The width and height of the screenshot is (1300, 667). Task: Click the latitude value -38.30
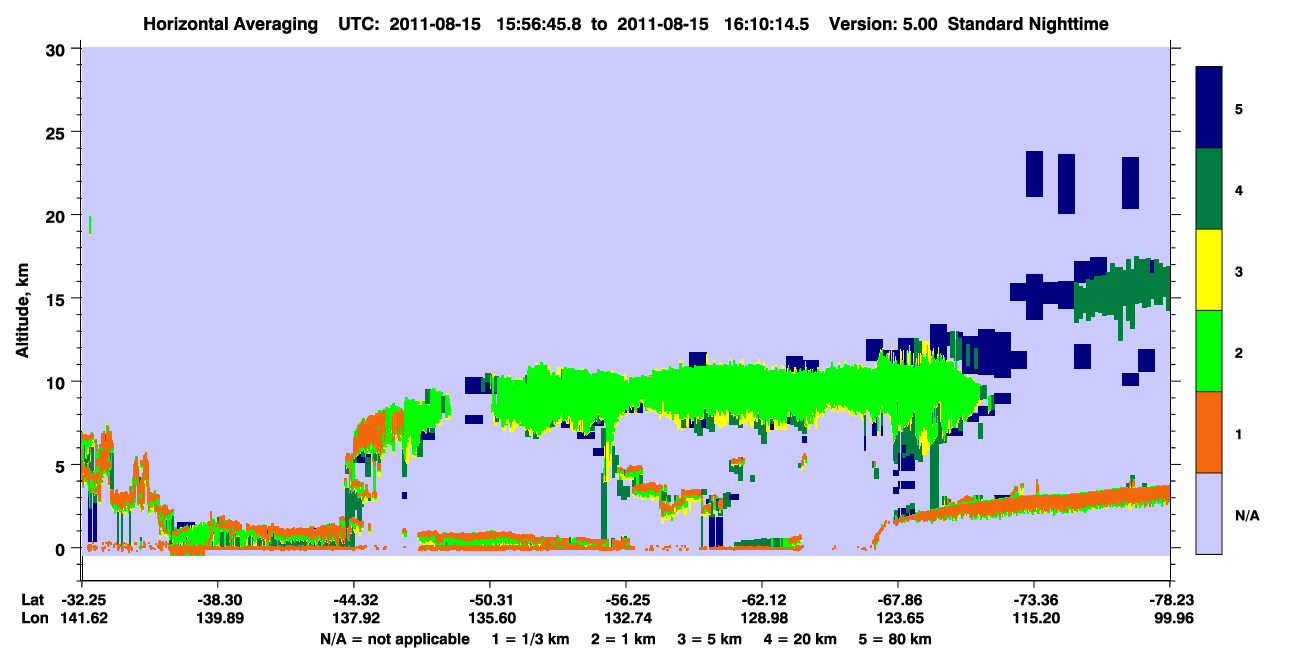[217, 600]
